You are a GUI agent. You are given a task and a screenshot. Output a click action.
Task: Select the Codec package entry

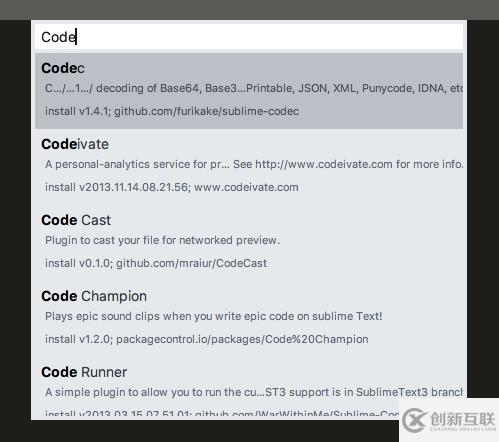[x=249, y=91]
